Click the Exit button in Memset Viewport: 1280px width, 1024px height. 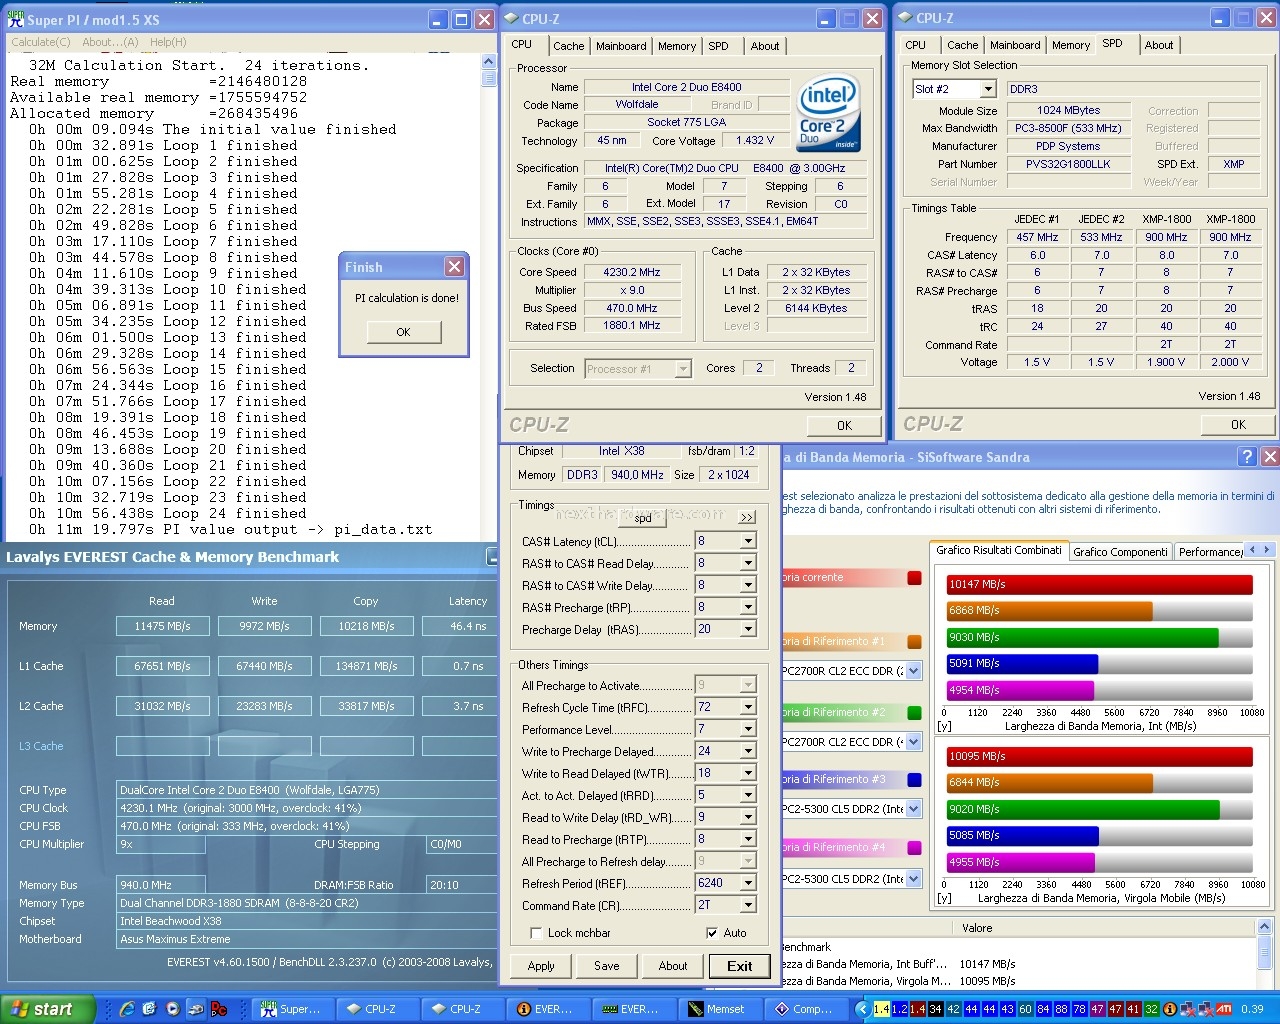pyautogui.click(x=740, y=966)
